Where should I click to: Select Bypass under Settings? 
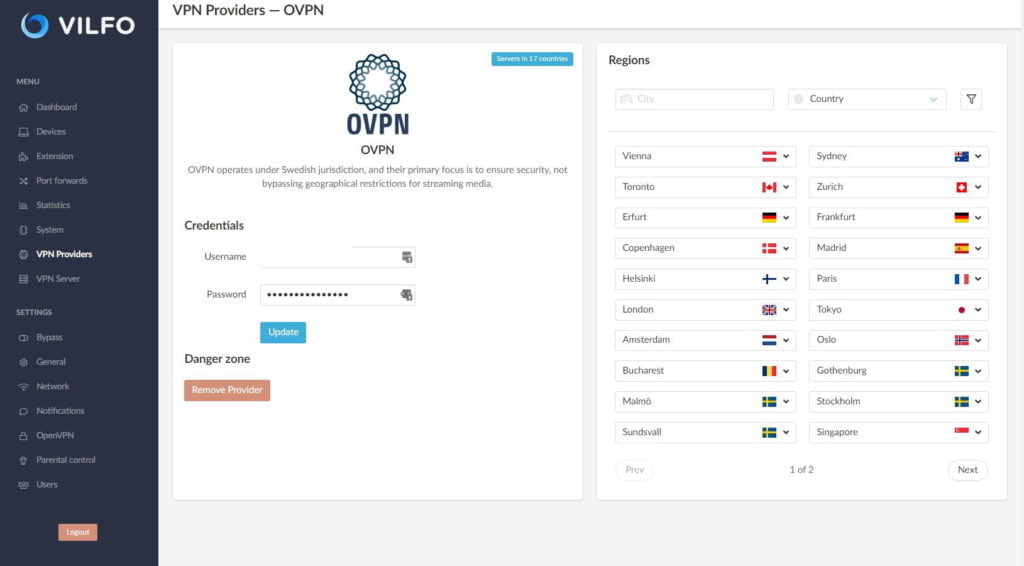(49, 337)
